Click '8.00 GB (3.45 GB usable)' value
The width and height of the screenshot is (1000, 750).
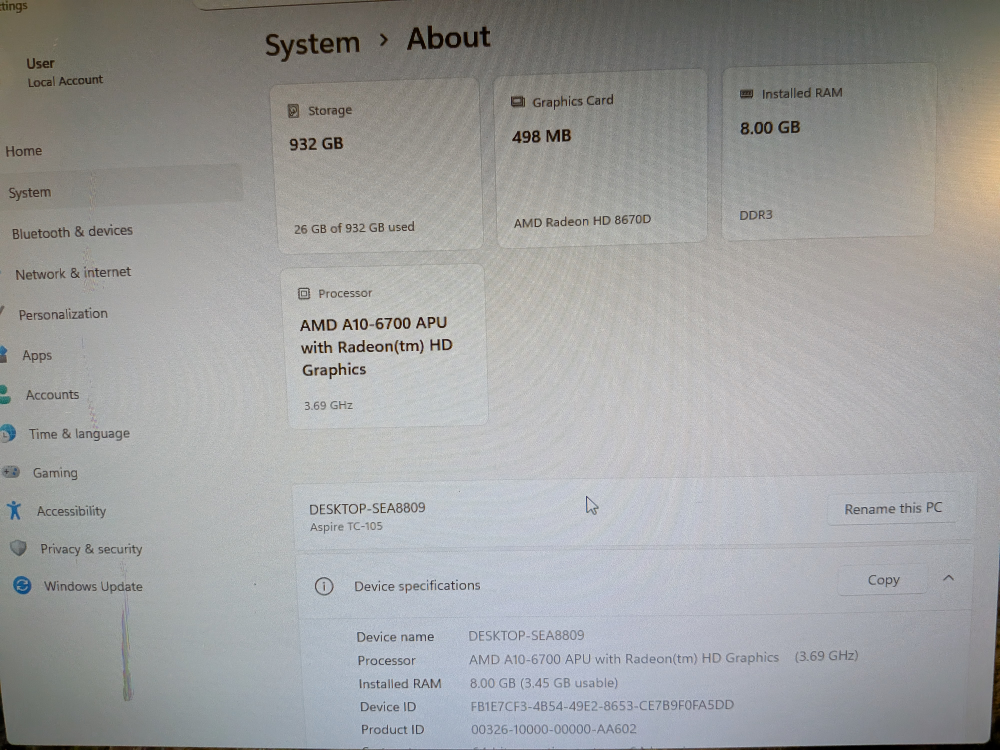(544, 683)
